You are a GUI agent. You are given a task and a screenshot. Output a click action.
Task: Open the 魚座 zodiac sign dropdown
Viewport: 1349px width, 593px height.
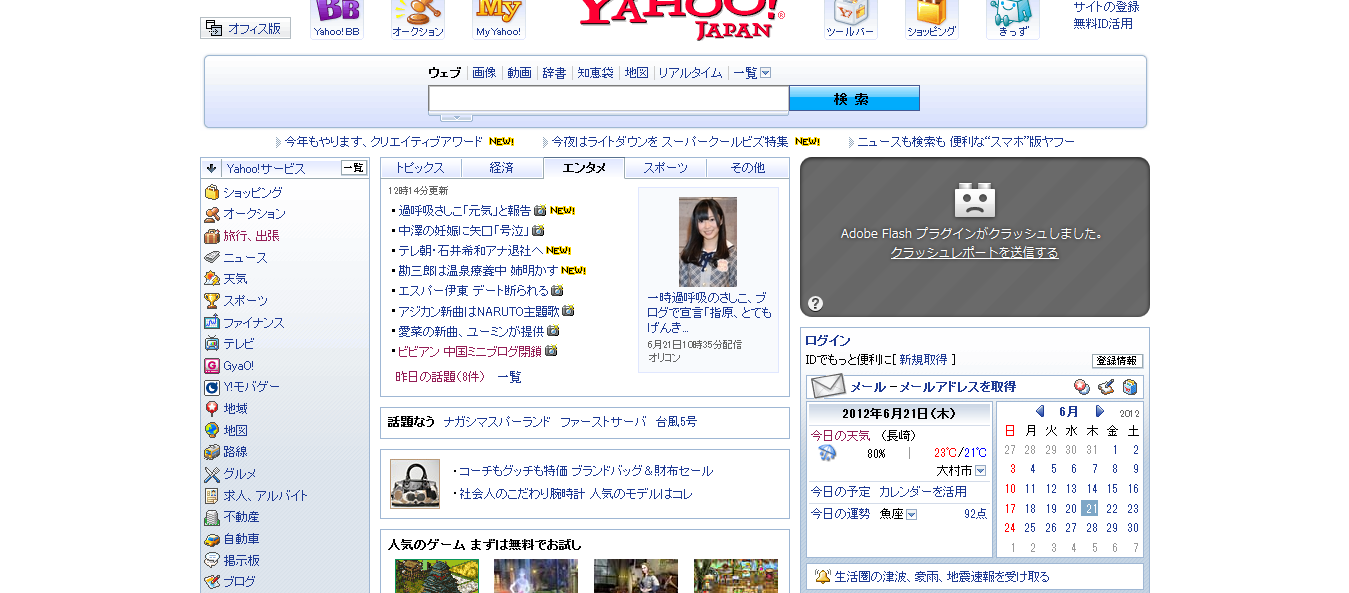tap(911, 514)
